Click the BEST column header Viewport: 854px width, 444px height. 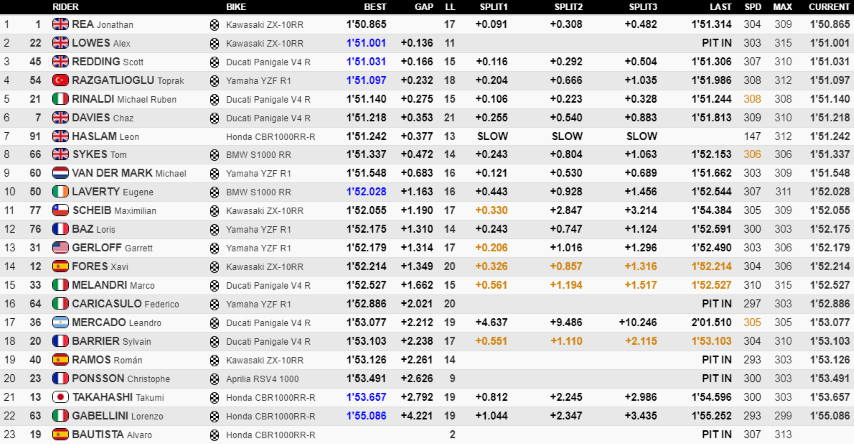375,7
